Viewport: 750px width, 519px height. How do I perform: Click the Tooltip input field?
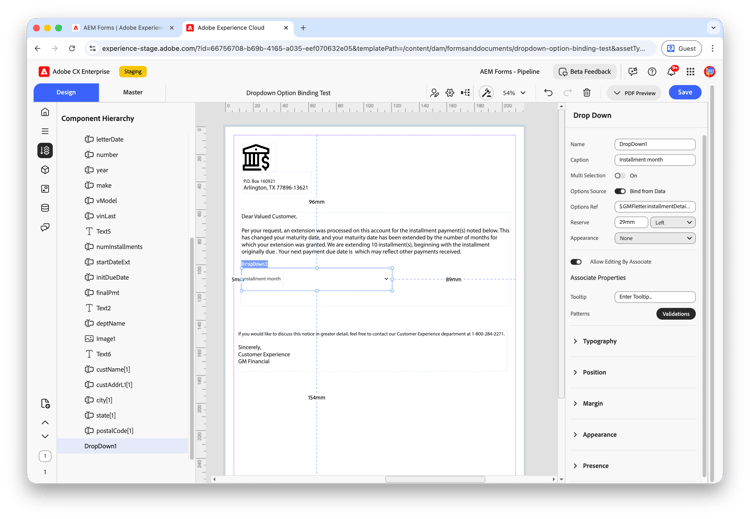[655, 297]
